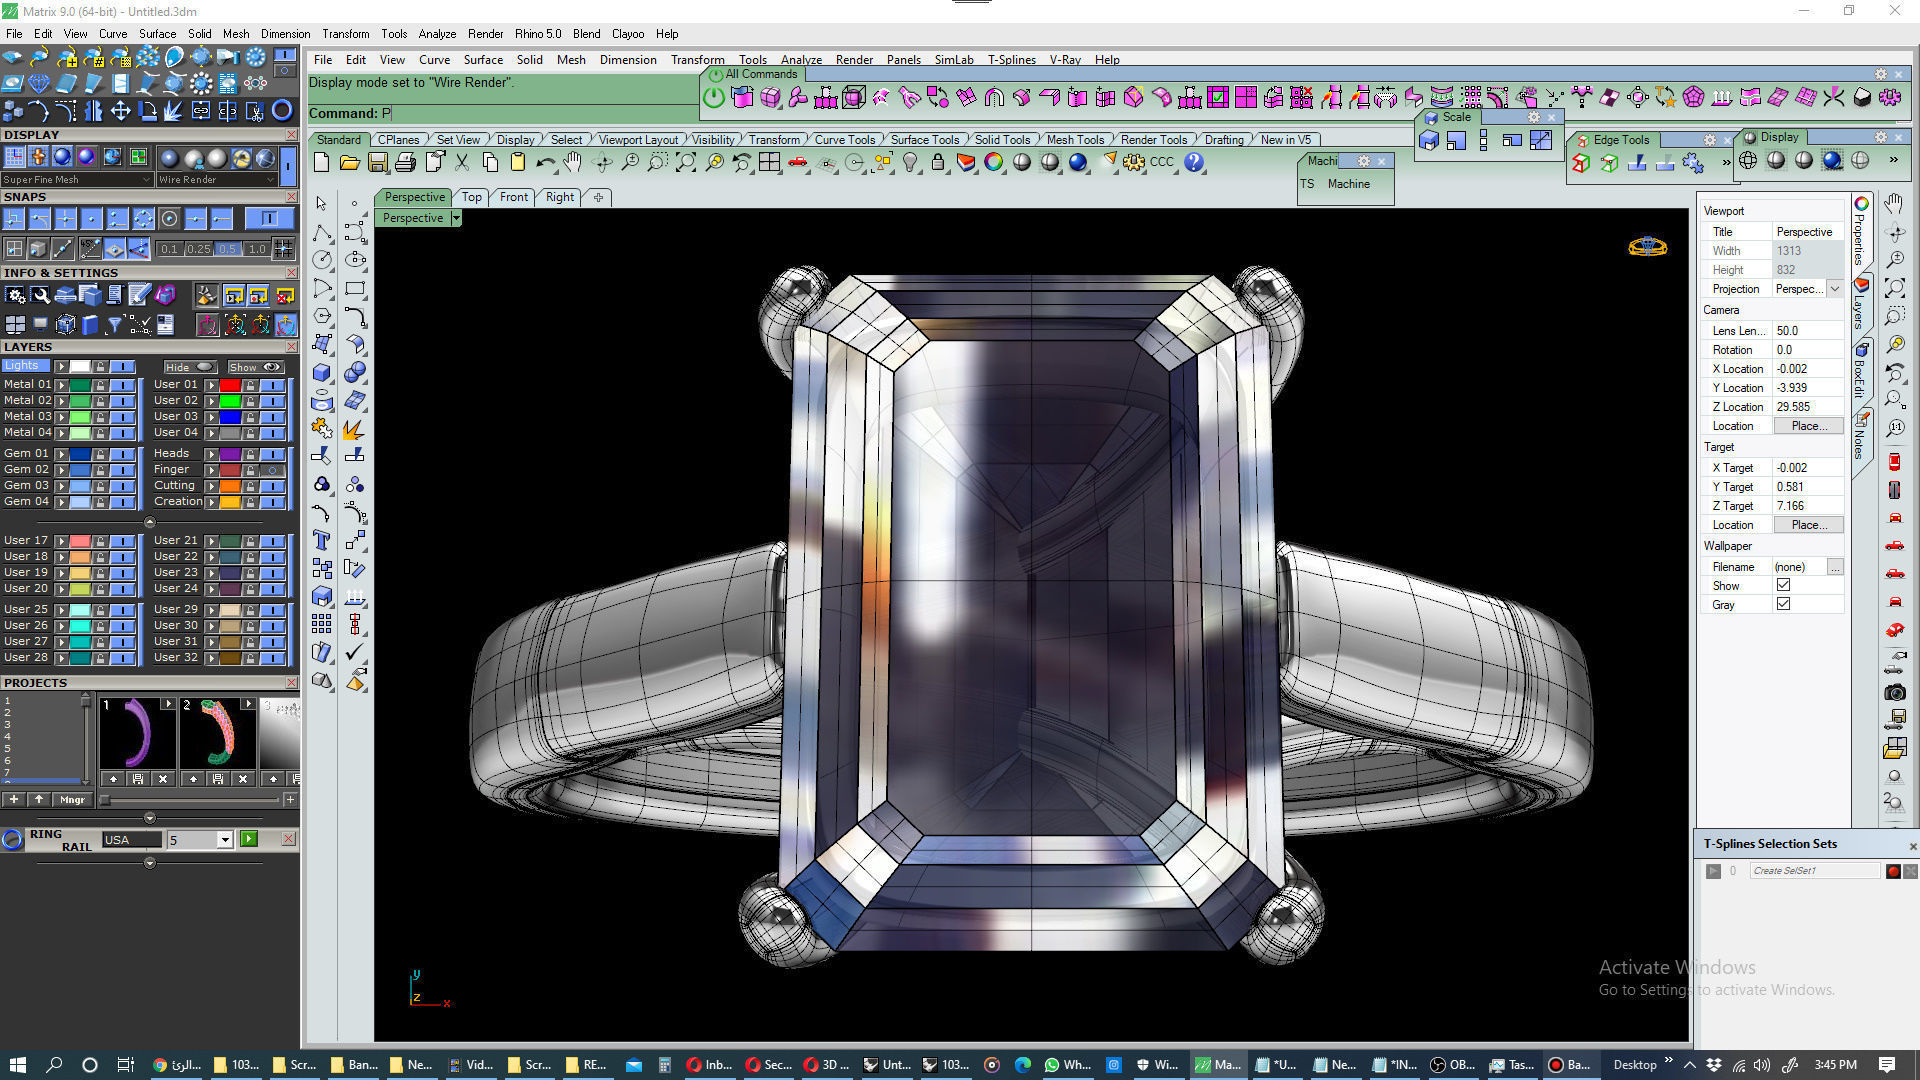Click the Undo arrow icon
1920x1080 pixels.
coord(545,162)
